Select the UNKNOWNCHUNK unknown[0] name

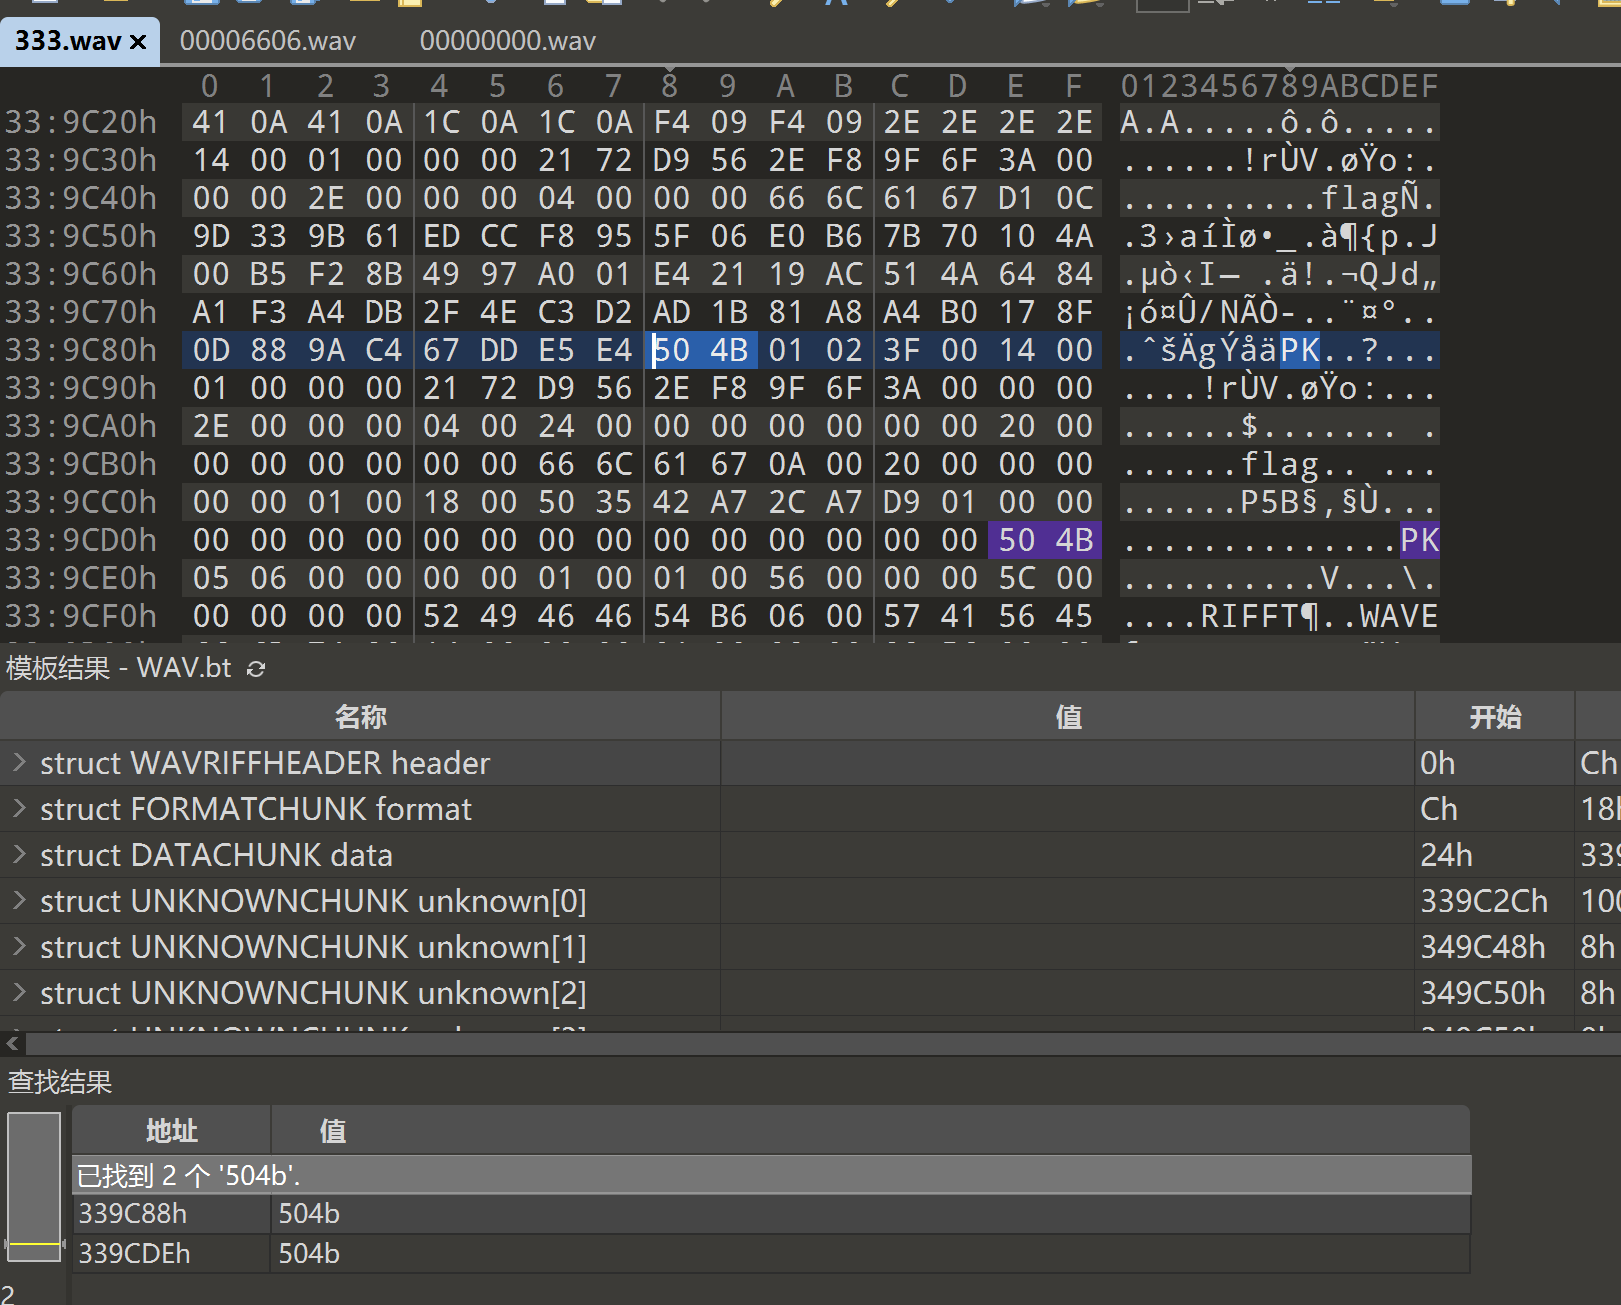[313, 901]
